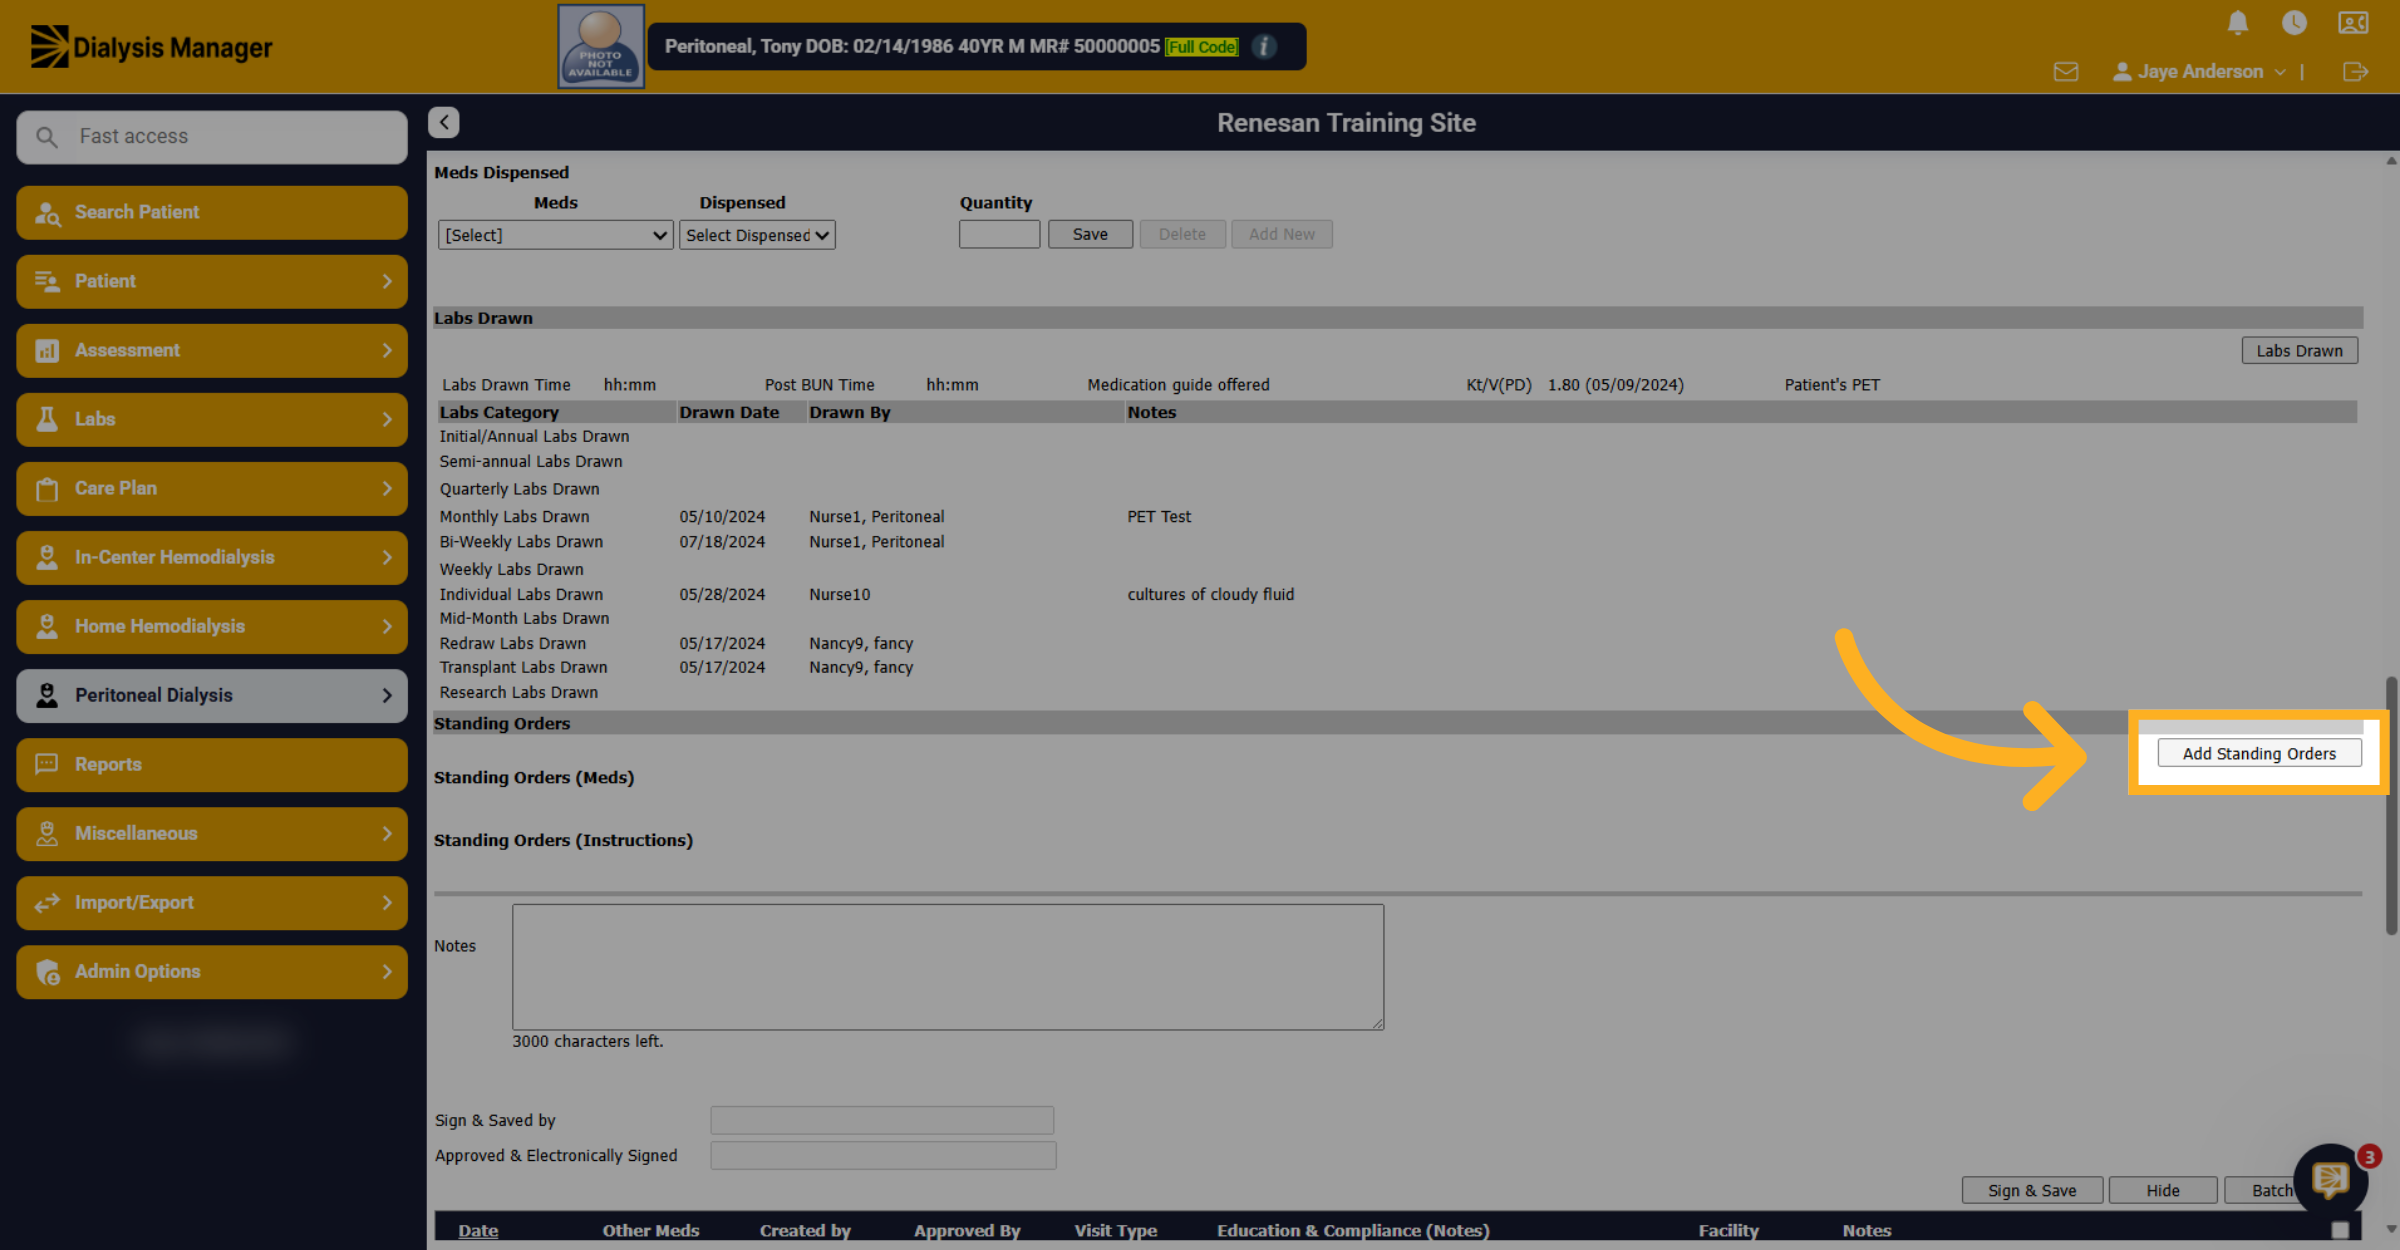
Task: Click the Reports sidebar icon
Action: click(x=47, y=764)
